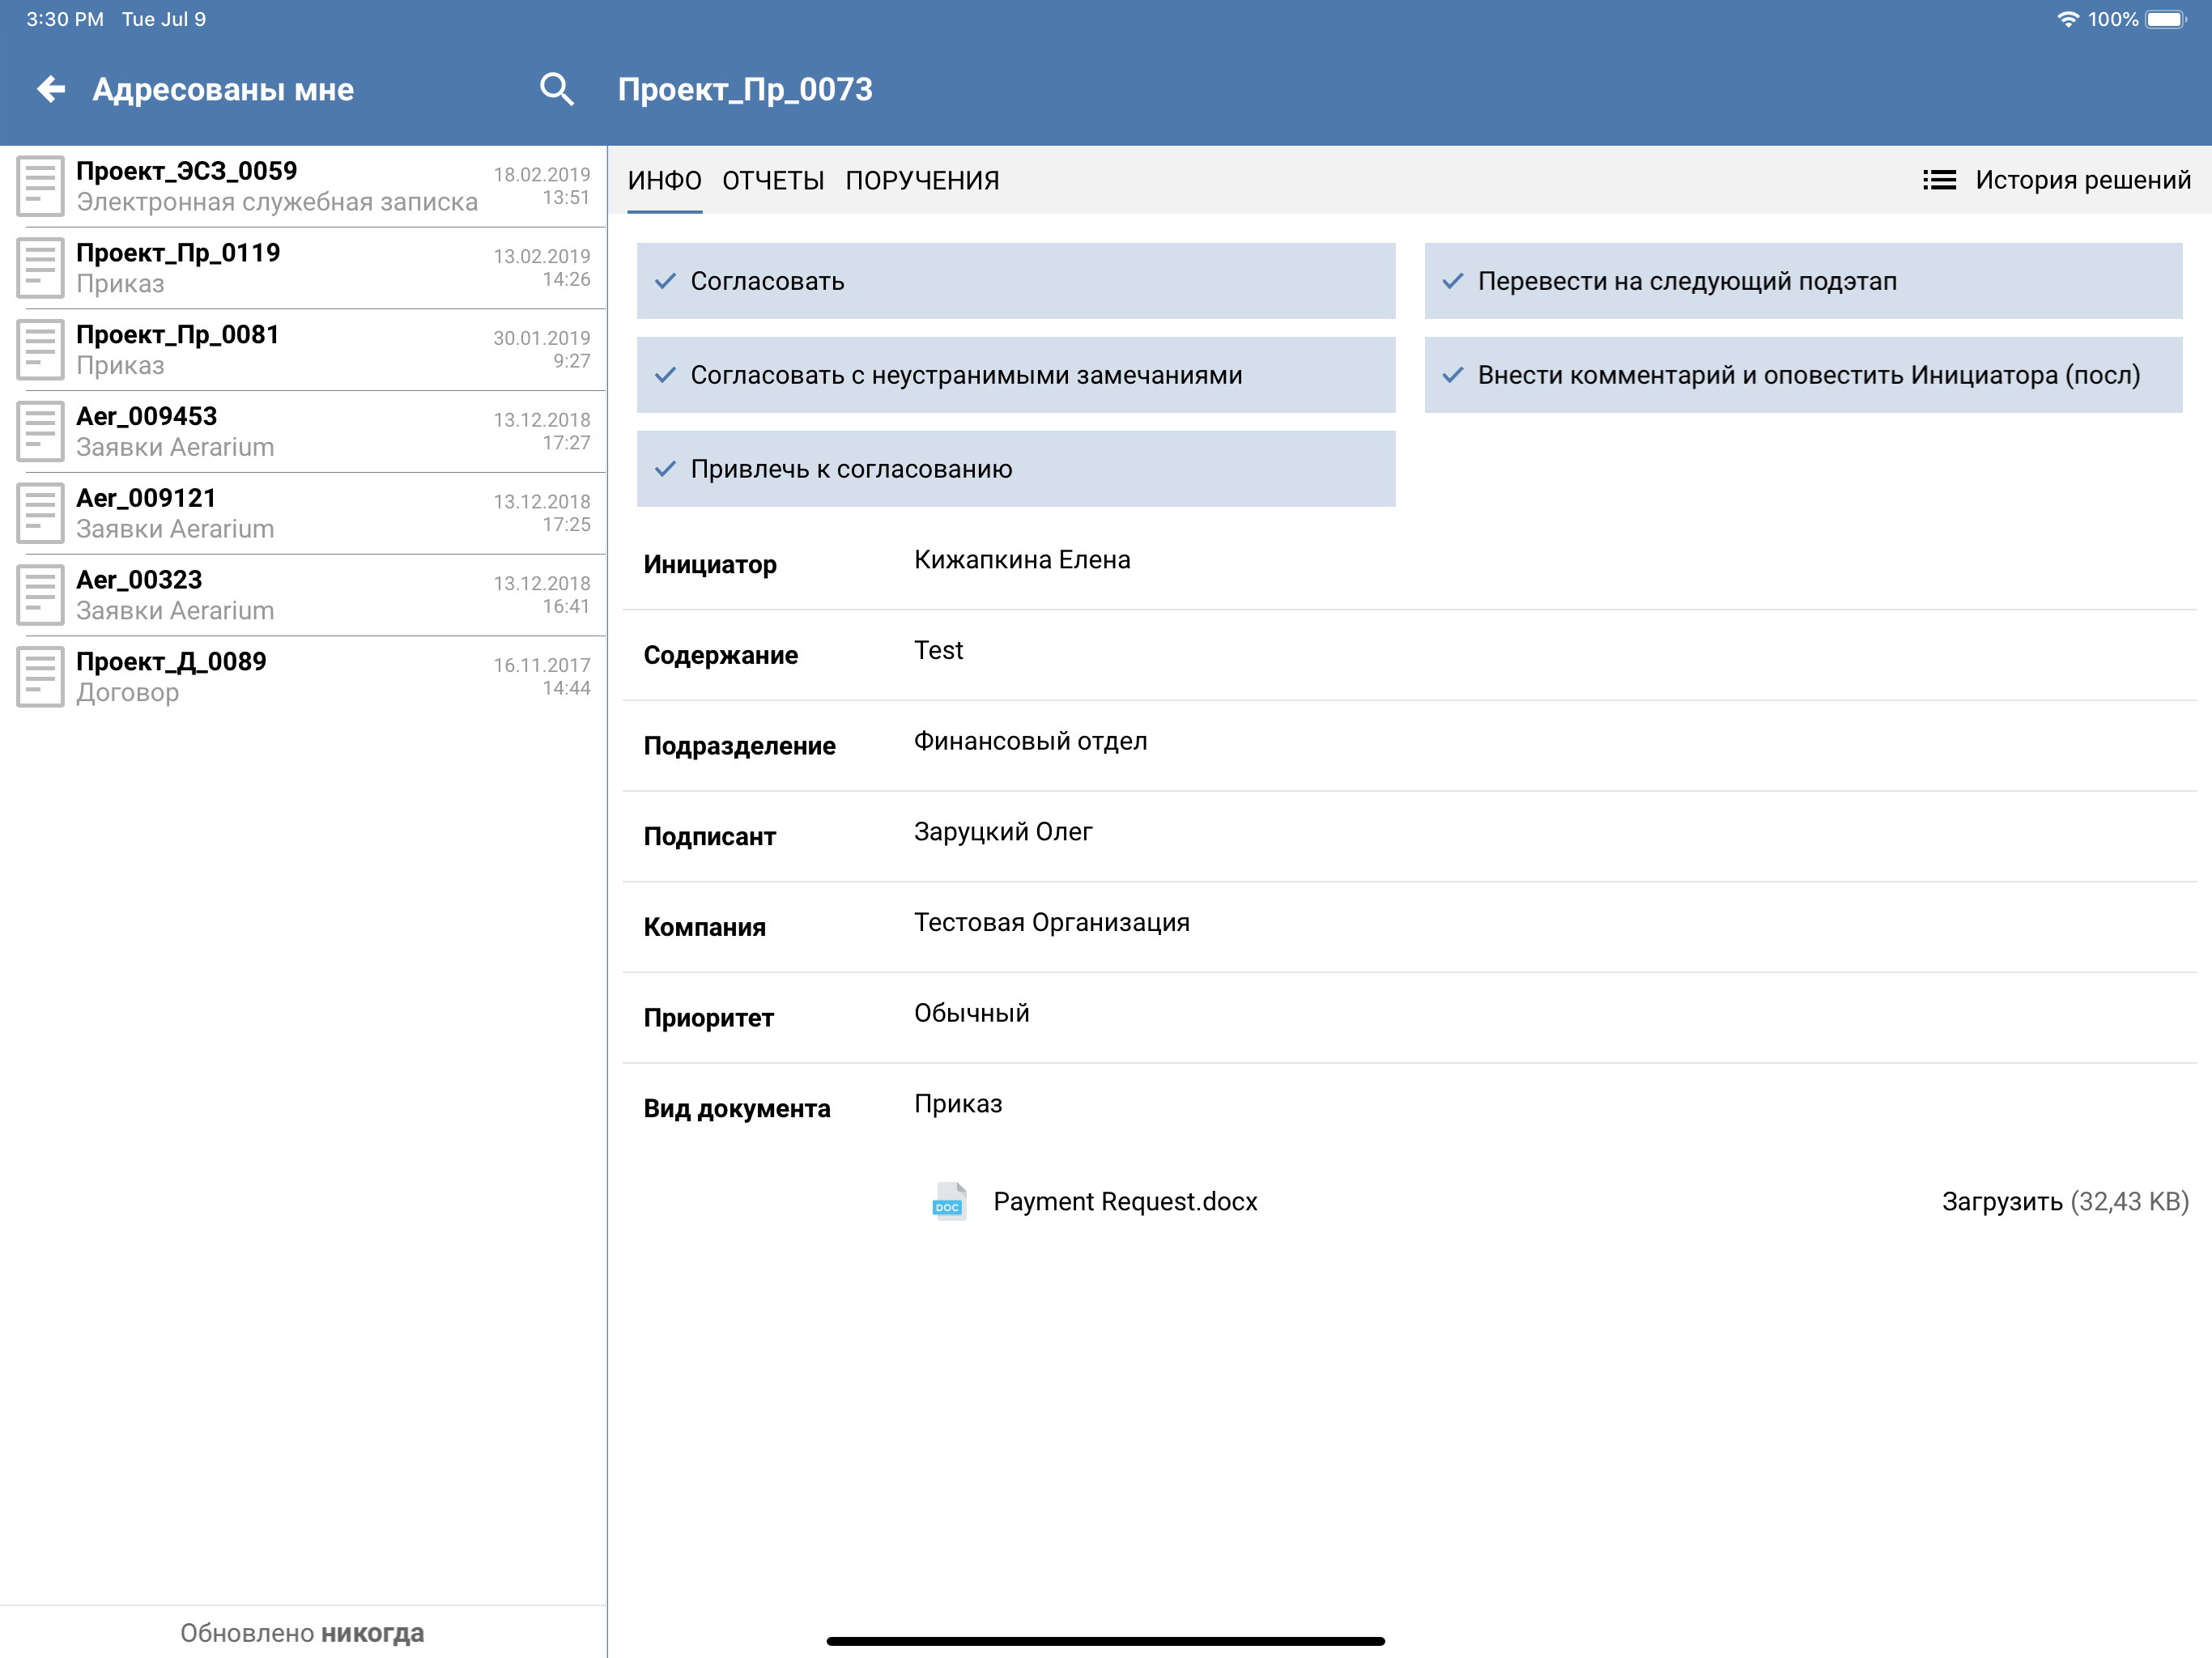Click document icon of Проект_ЭСЗ_0059
The width and height of the screenshot is (2212, 1658).
[40, 186]
